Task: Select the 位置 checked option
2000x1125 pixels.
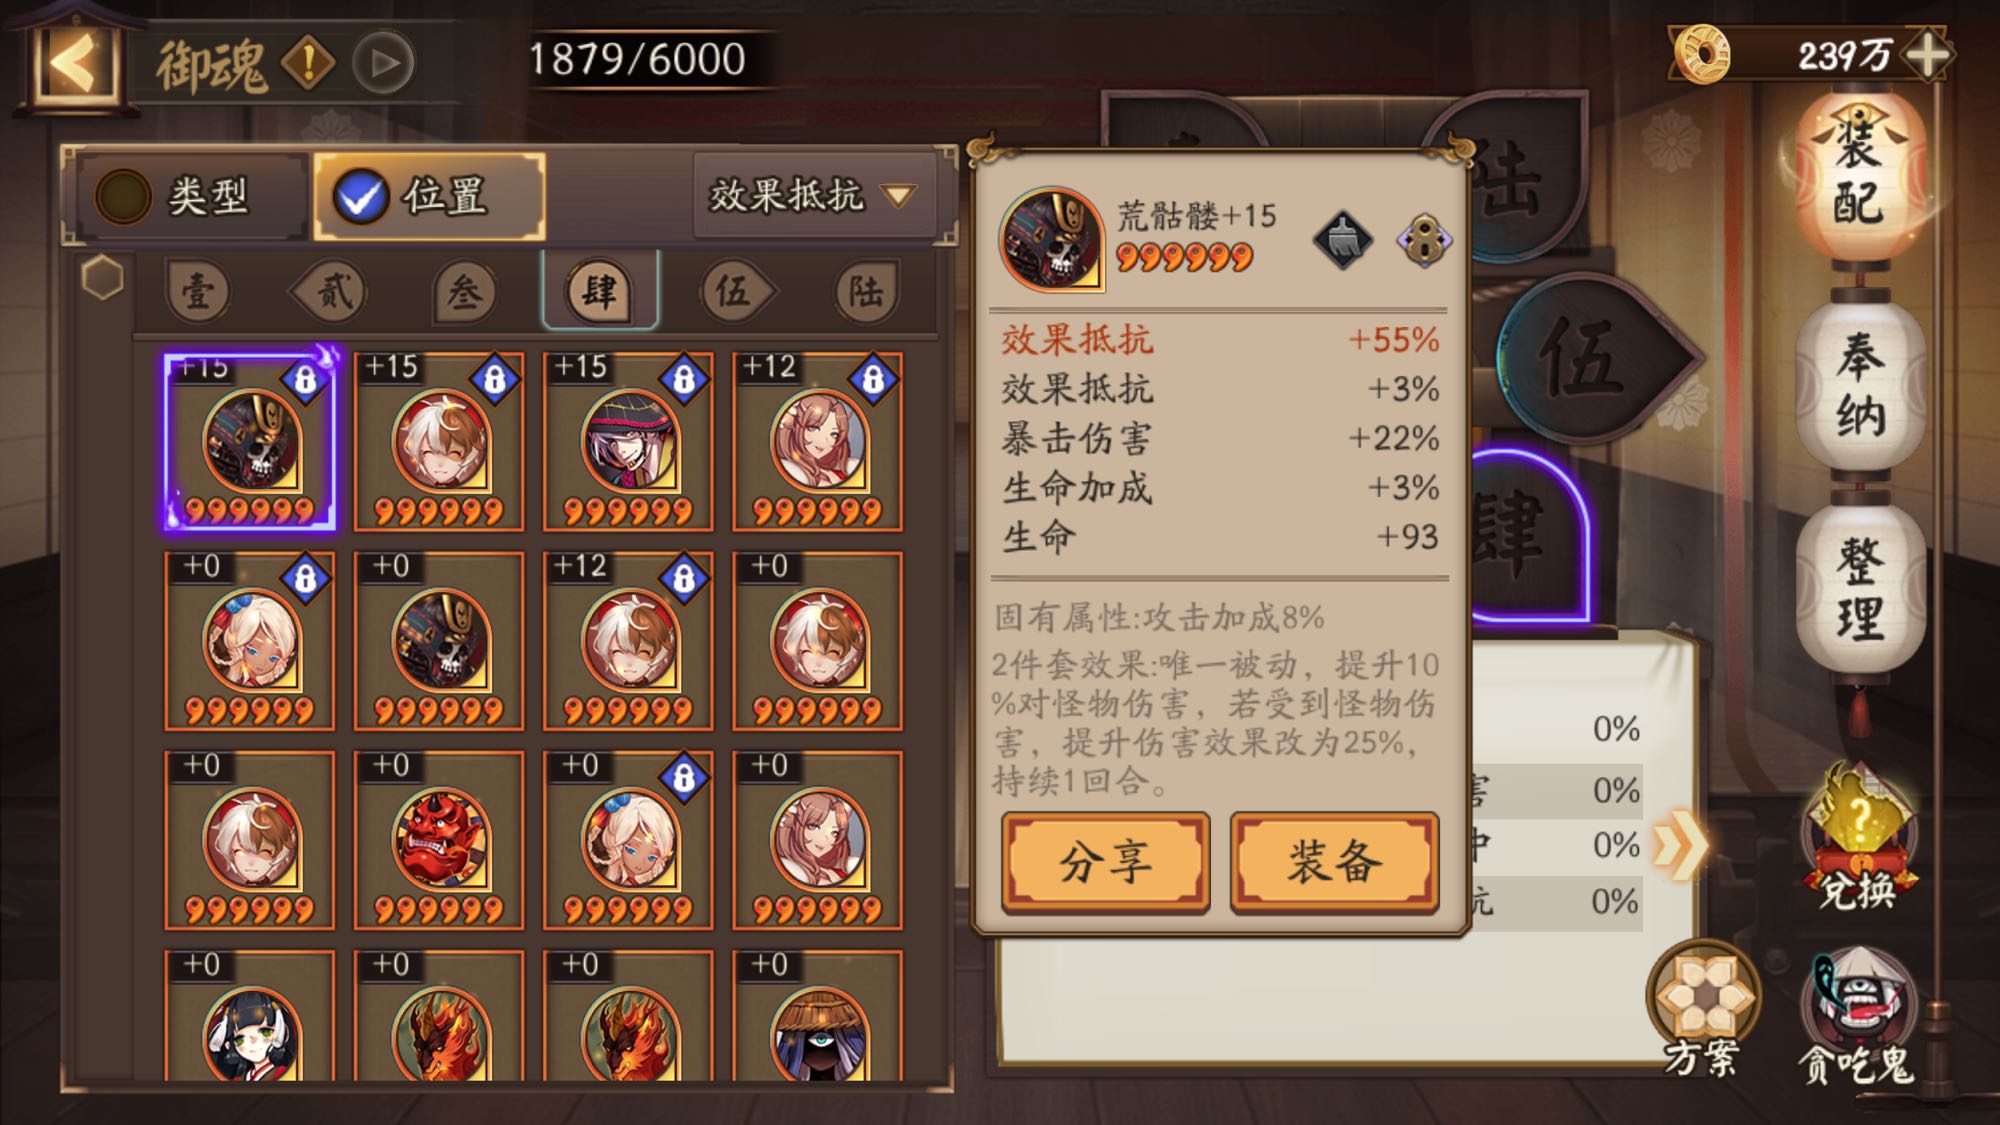Action: pyautogui.click(x=430, y=196)
